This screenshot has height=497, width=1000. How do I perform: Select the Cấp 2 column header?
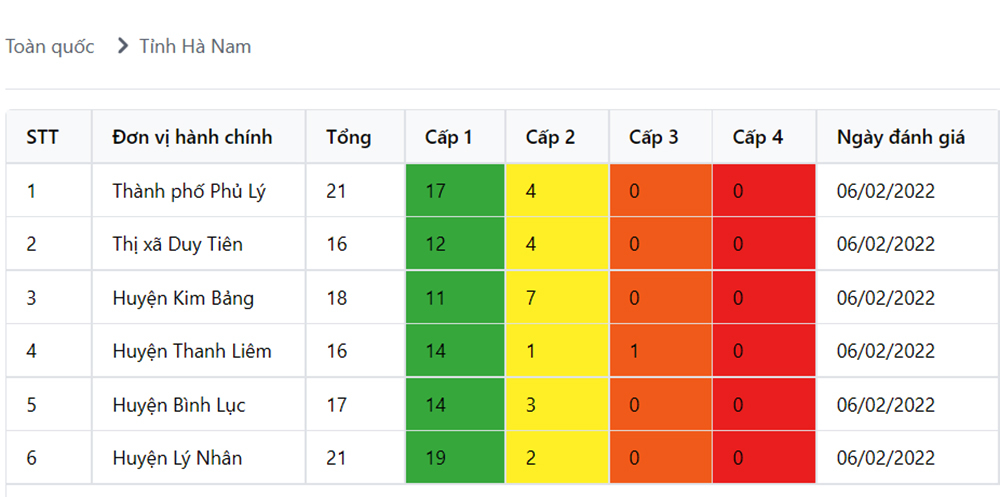point(550,137)
